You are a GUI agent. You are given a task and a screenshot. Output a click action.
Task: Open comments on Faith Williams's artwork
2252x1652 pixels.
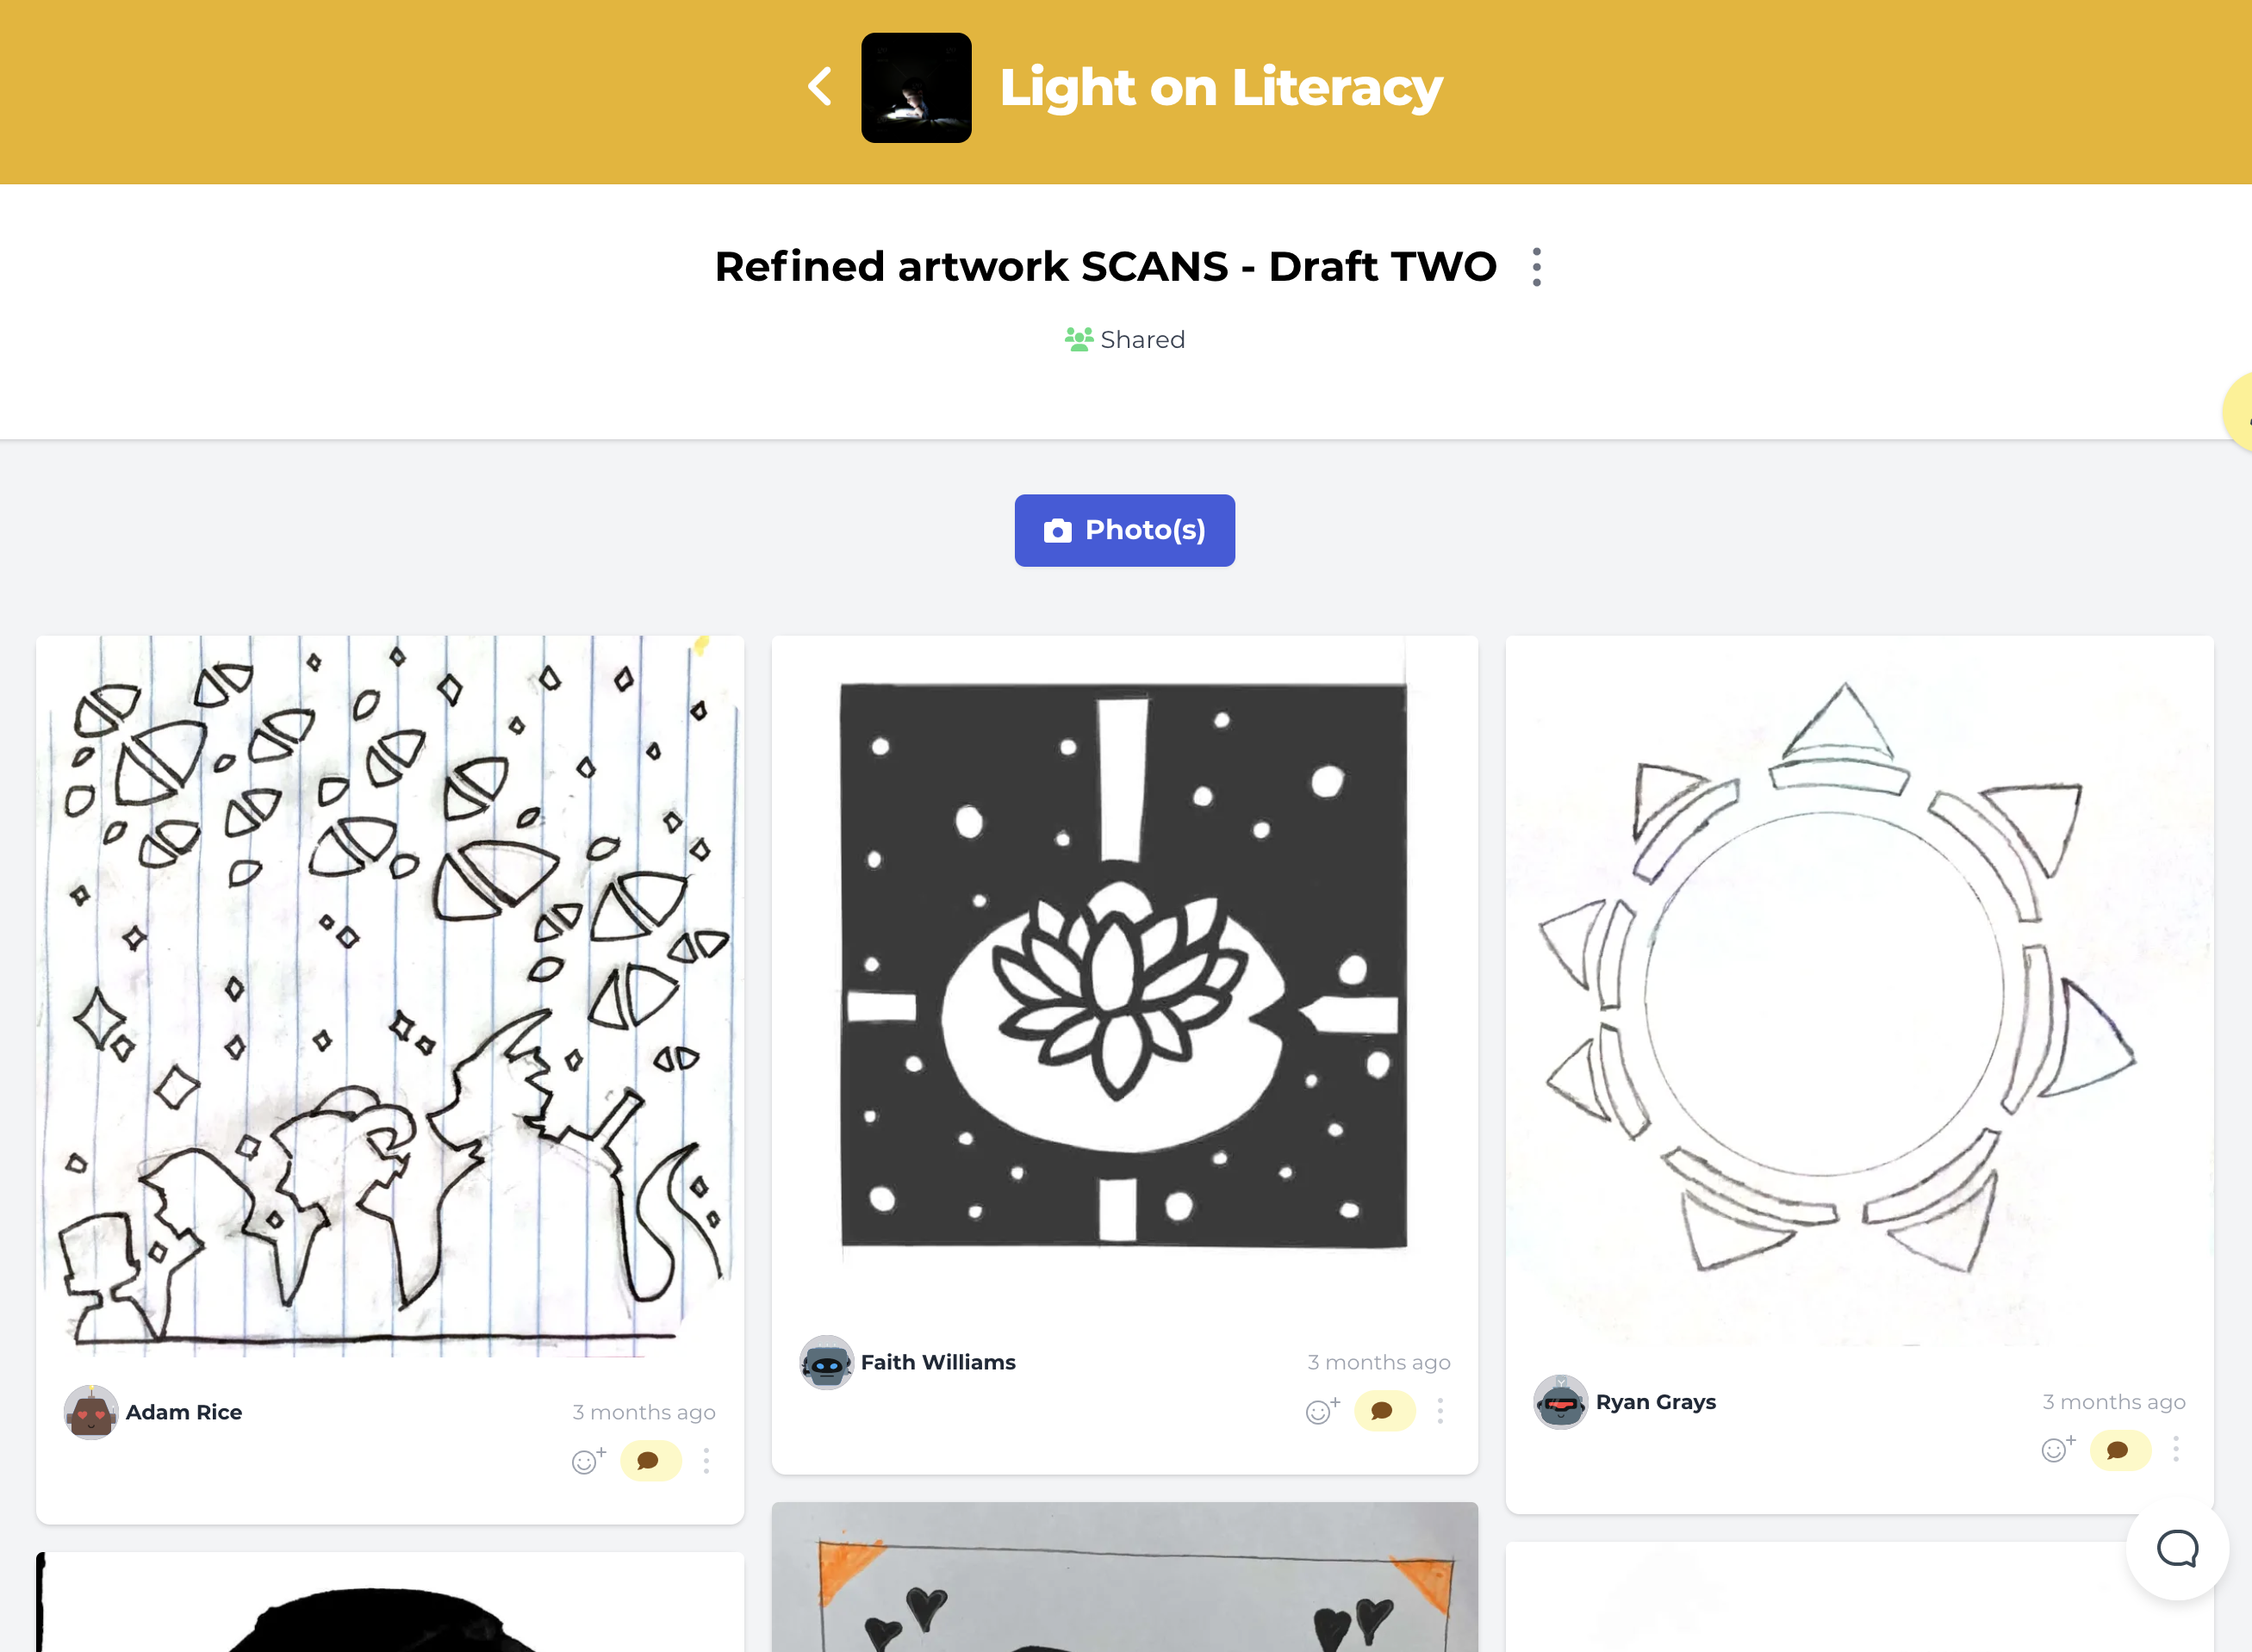[1384, 1411]
